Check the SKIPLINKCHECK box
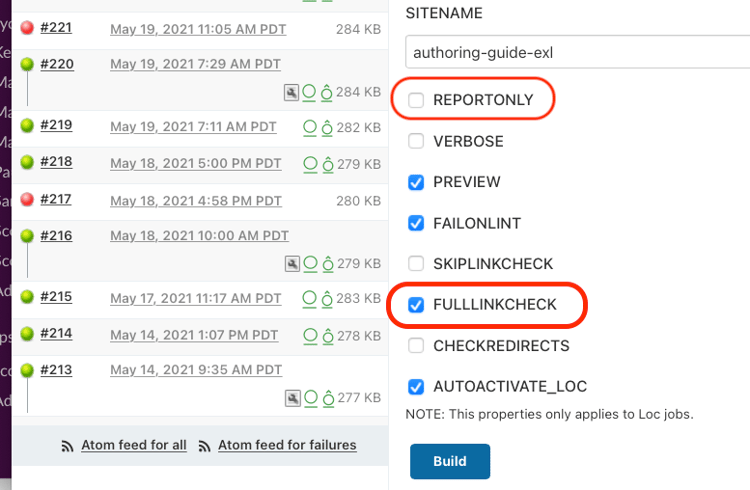The width and height of the screenshot is (750, 490). click(x=416, y=264)
